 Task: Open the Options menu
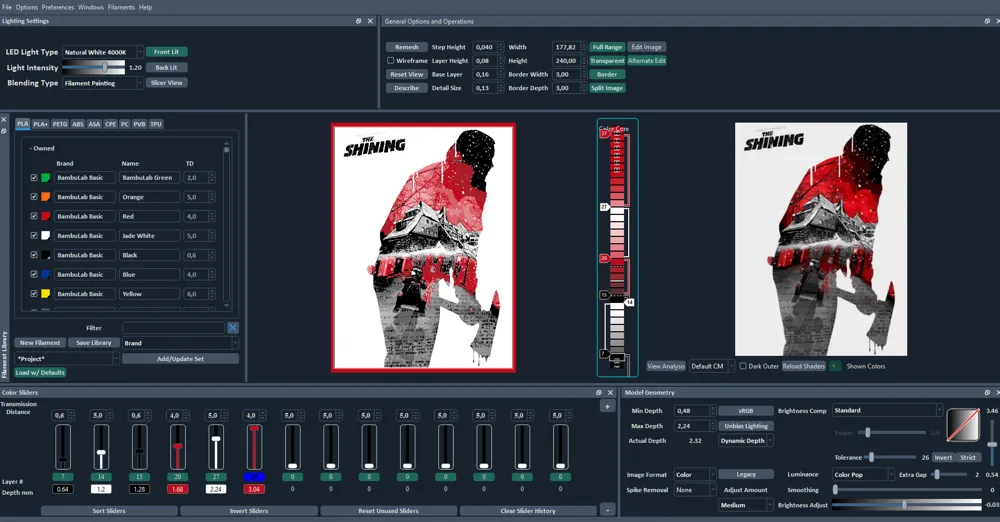tap(27, 7)
